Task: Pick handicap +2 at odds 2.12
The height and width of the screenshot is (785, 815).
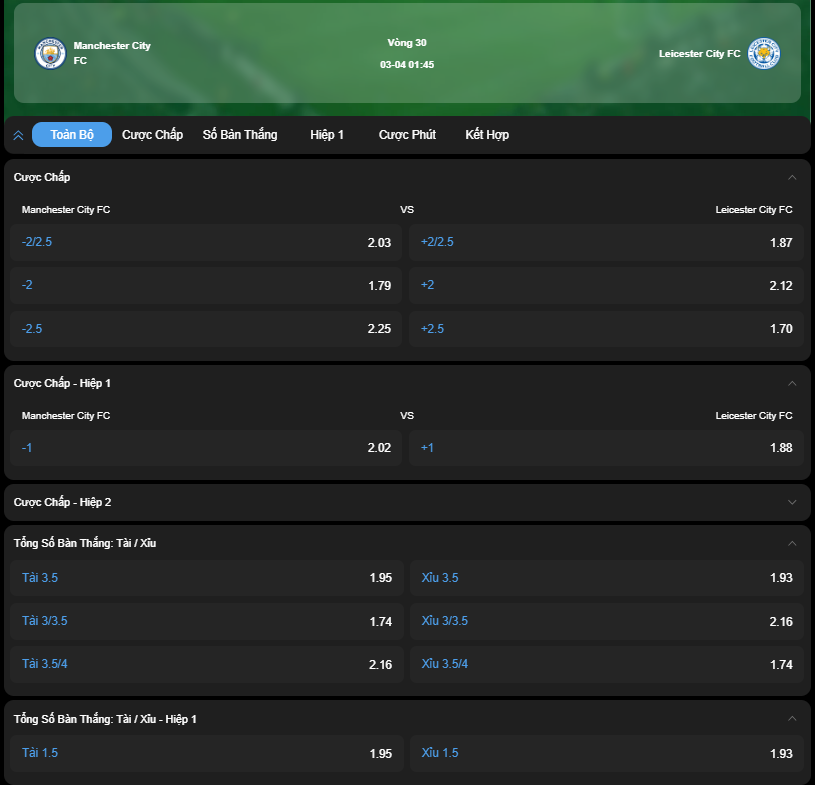Action: (606, 285)
